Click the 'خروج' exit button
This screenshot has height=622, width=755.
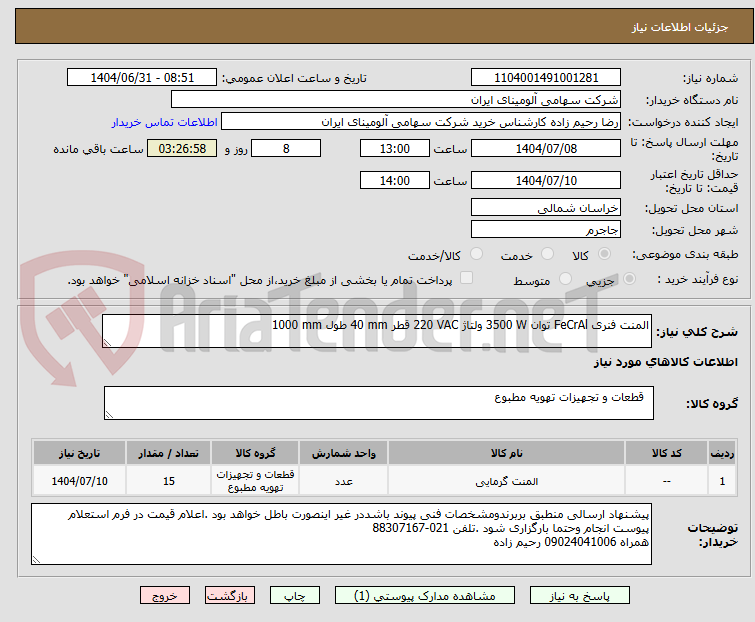165,595
